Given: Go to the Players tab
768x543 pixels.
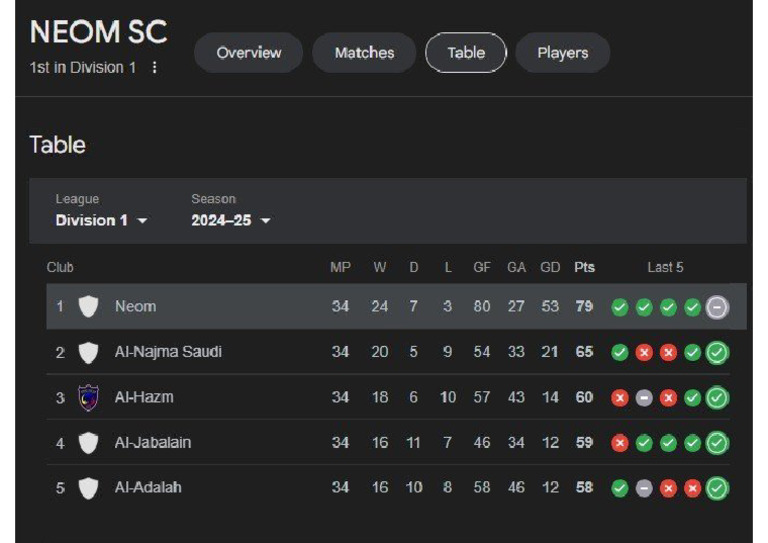Looking at the screenshot, I should click(x=562, y=53).
